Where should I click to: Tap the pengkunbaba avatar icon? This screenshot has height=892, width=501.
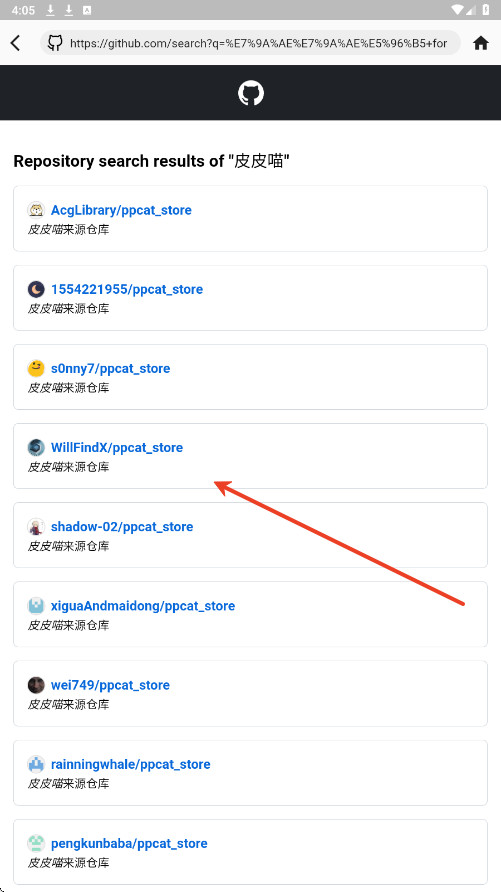(36, 843)
